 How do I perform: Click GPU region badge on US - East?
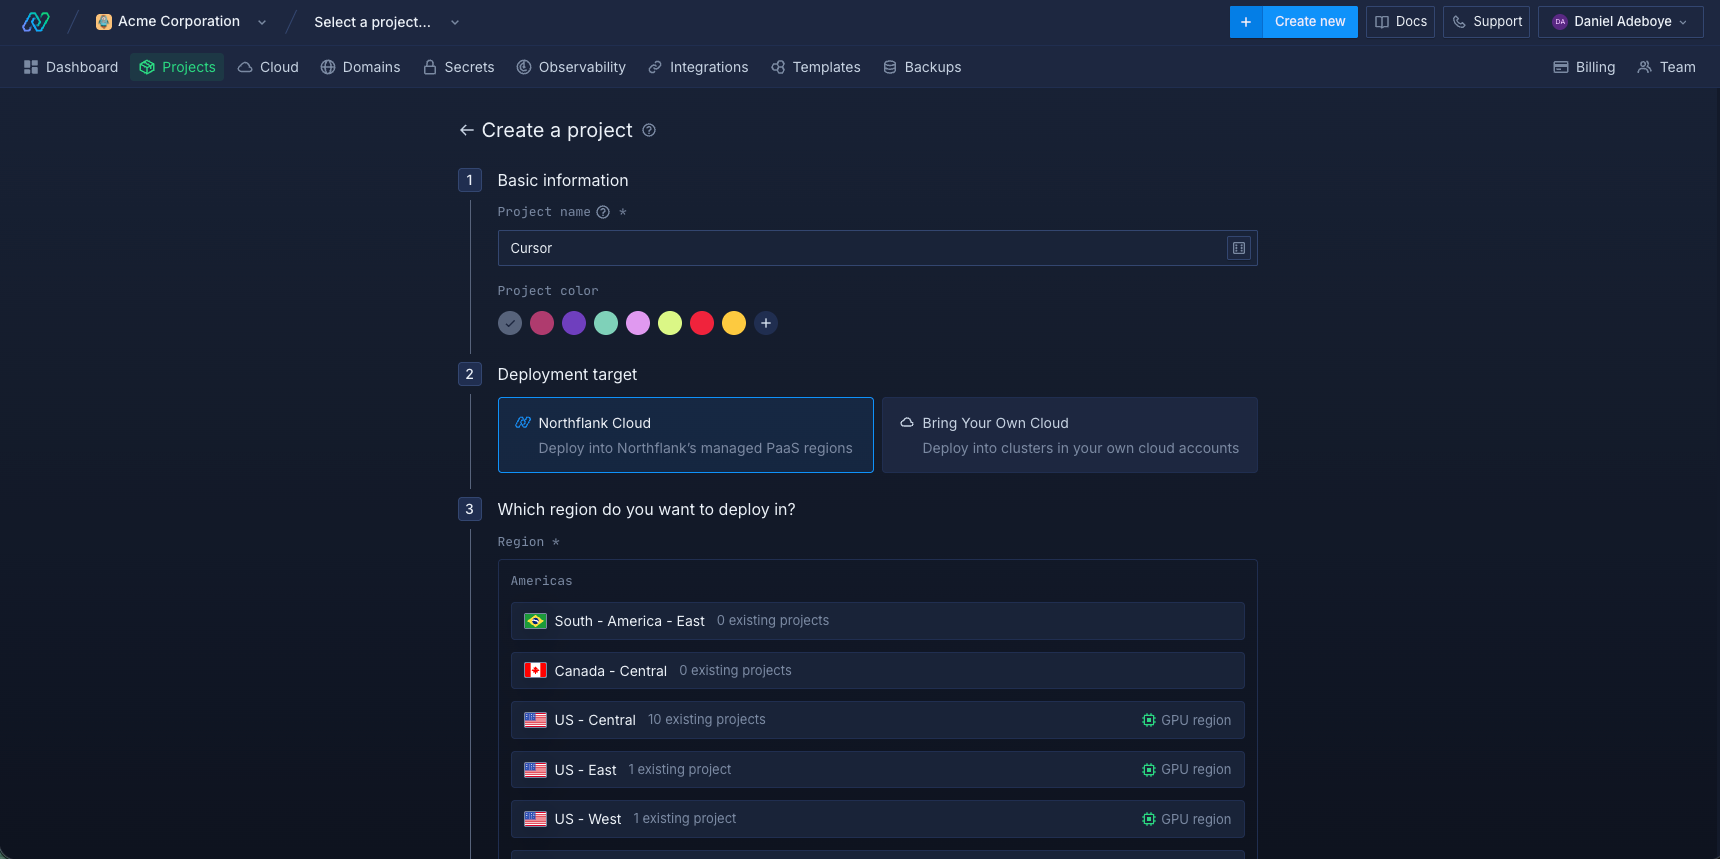click(x=1187, y=770)
